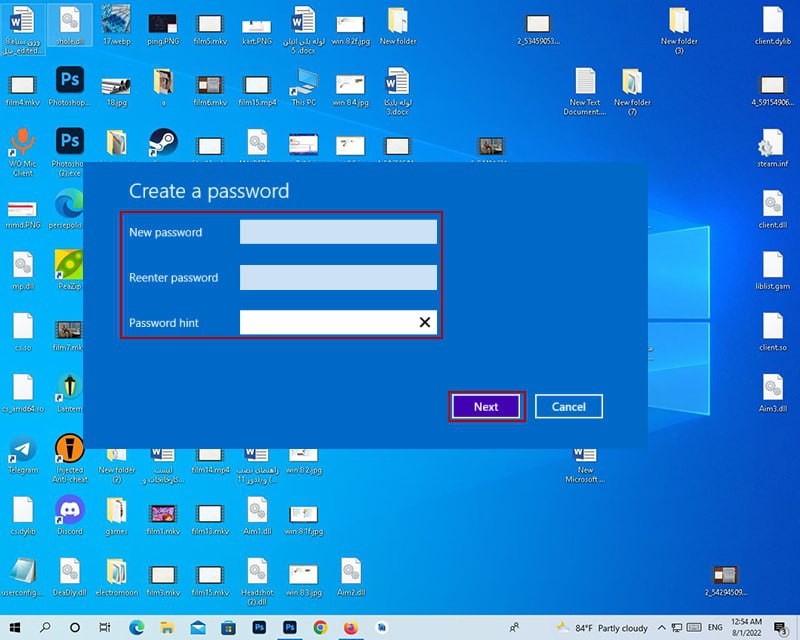This screenshot has height=640, width=800.
Task: Click the New password input field
Action: coord(338,232)
